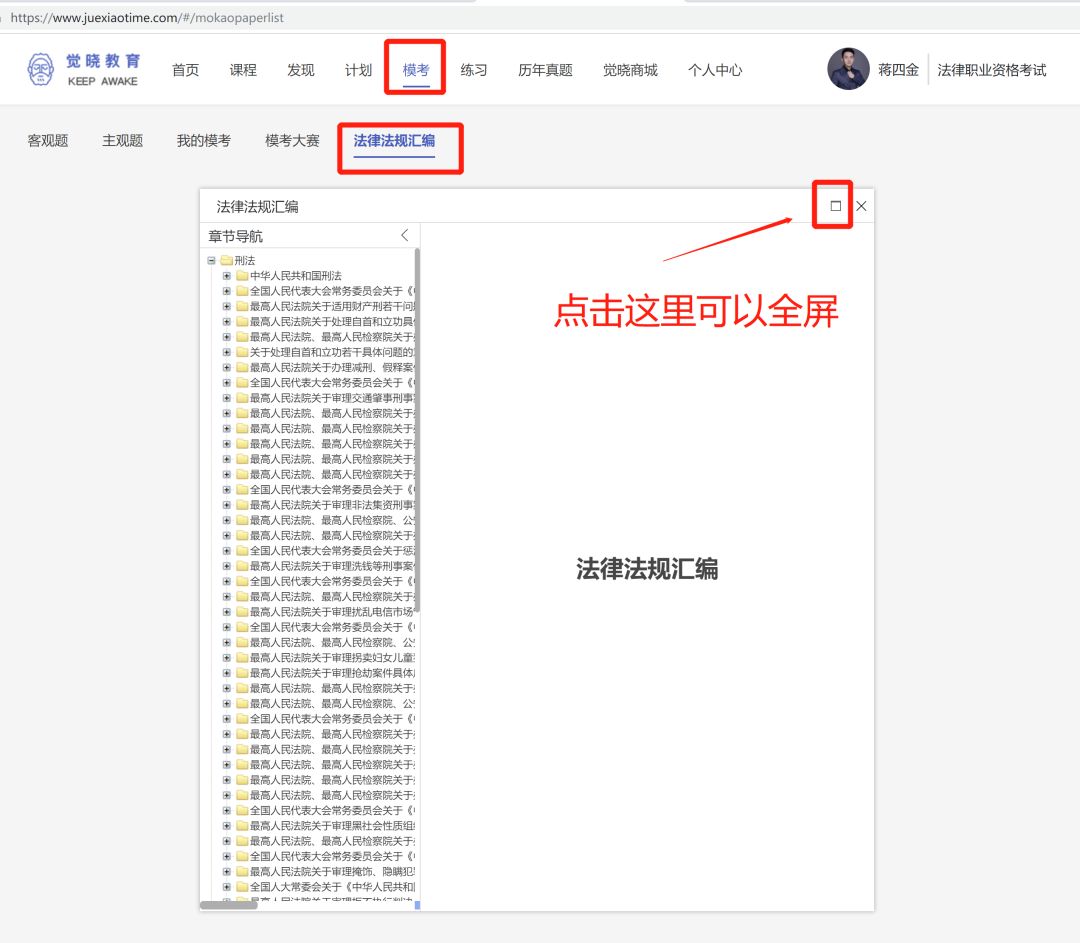Screen dimensions: 1080x943
Task: Close the 法律法规汇编 popup with the X
Action: click(x=861, y=206)
